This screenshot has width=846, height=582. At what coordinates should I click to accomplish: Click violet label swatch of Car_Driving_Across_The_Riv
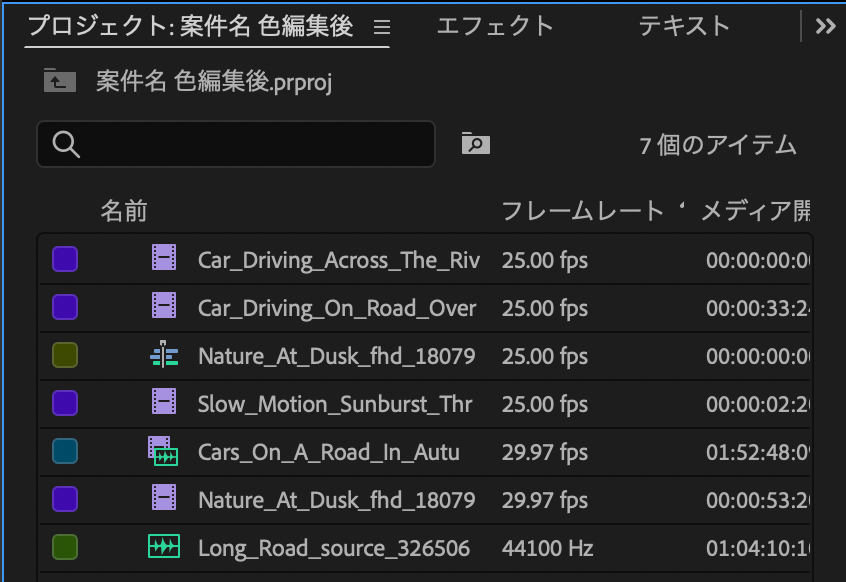[65, 260]
